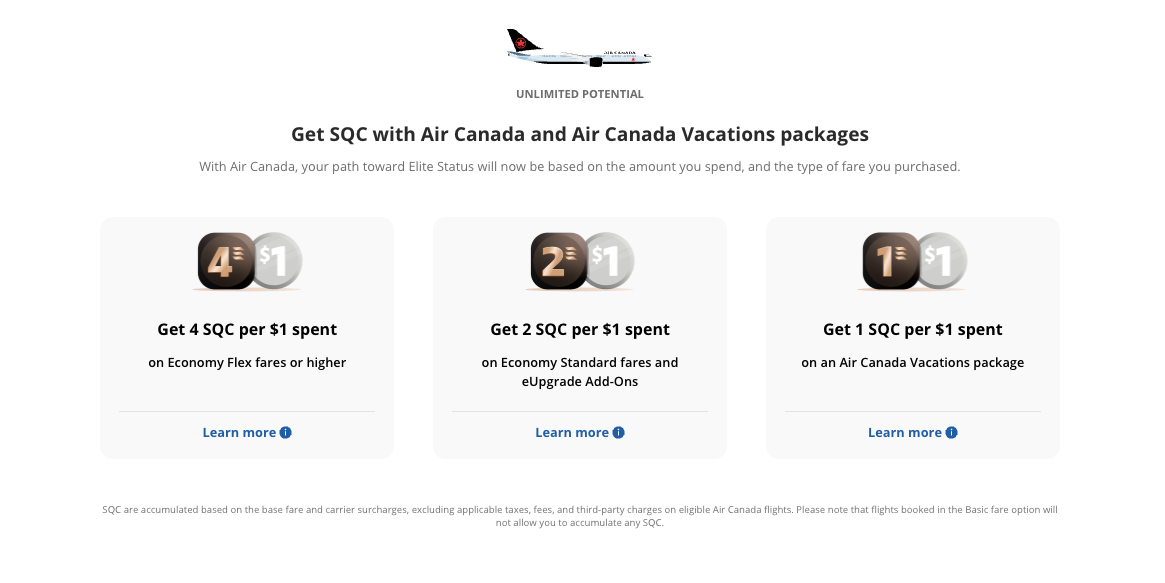Click the Air Canada airplane image
Image resolution: width=1165 pixels, height=583 pixels.
578,46
